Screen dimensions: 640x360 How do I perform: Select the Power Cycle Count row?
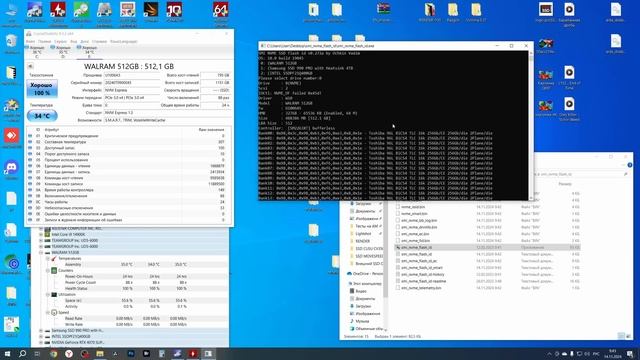coord(130,282)
